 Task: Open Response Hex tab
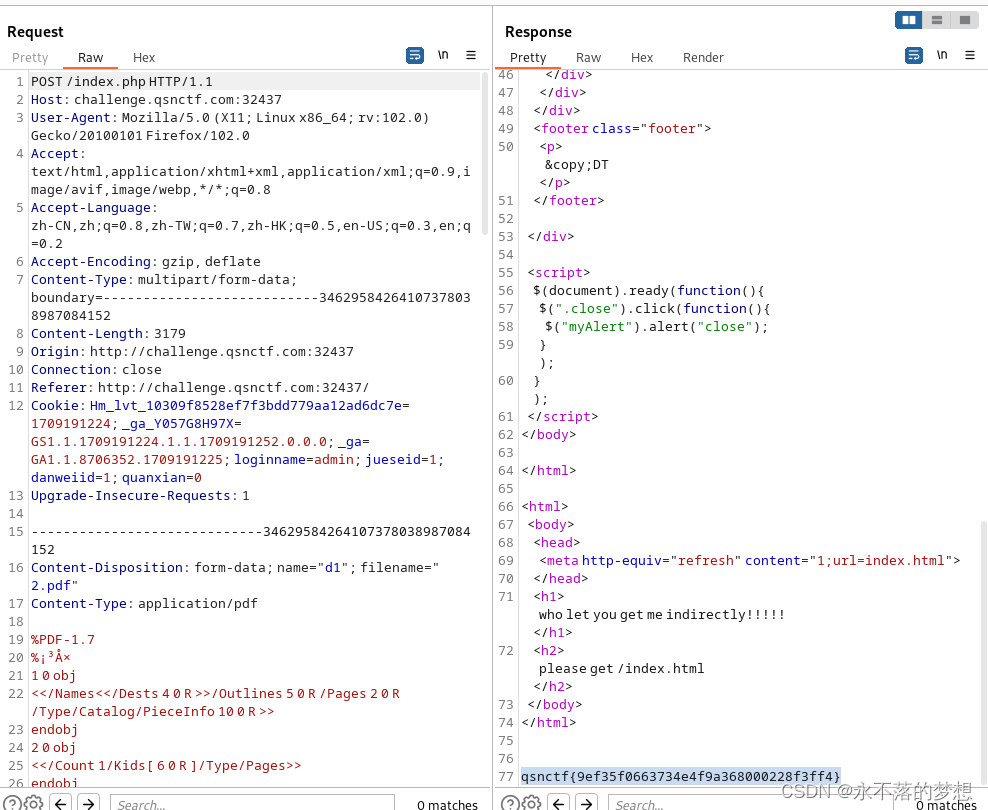click(641, 57)
